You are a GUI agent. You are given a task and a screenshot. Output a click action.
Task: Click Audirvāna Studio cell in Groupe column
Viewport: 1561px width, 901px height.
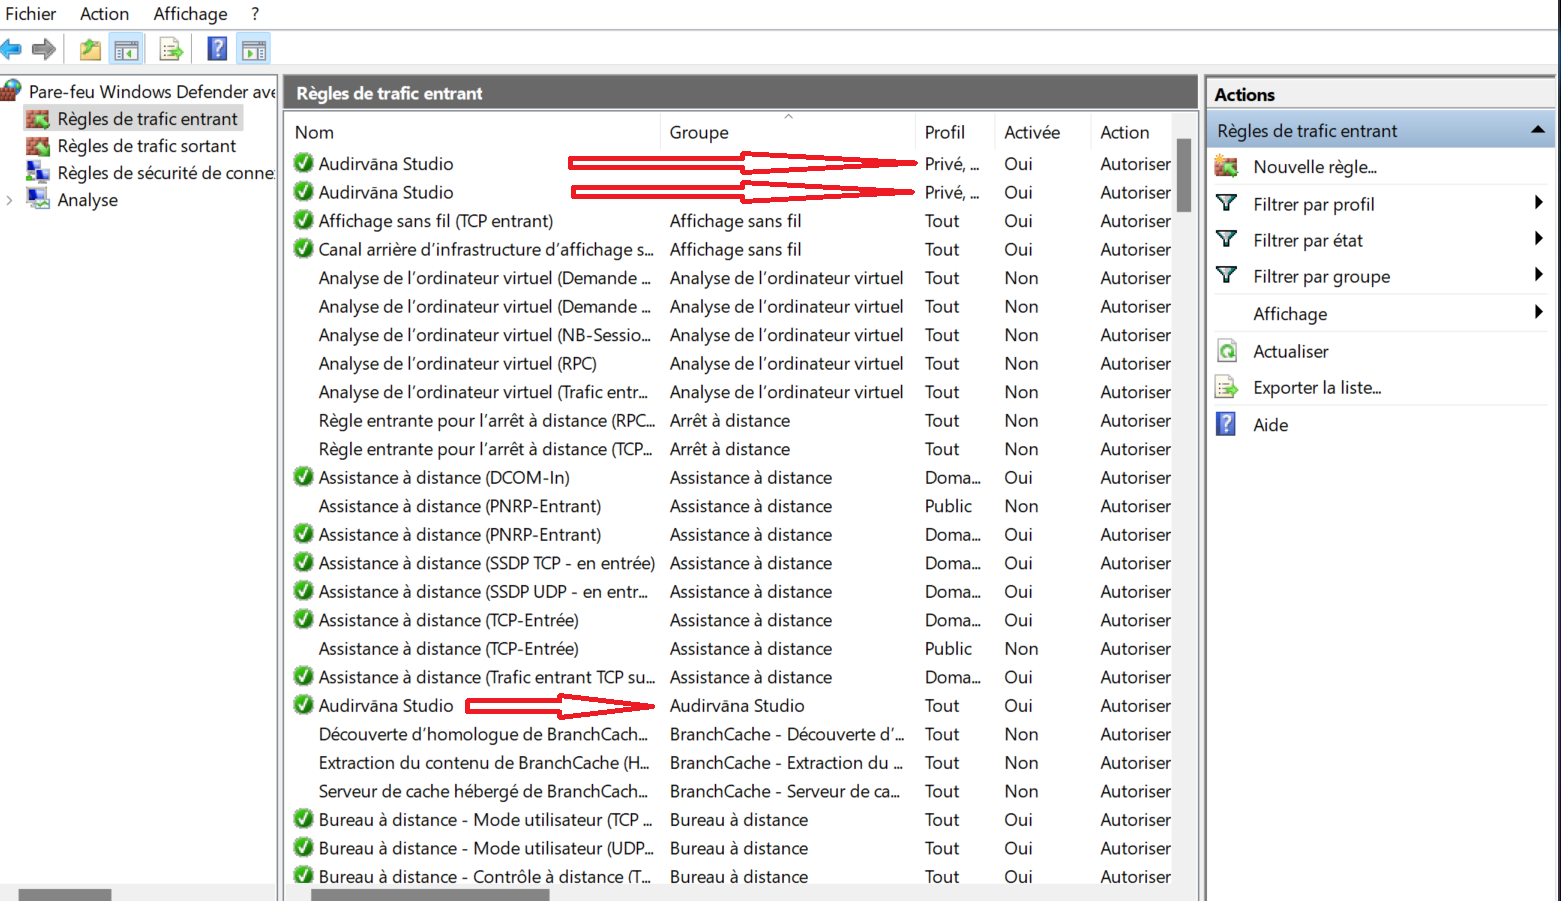[737, 705]
